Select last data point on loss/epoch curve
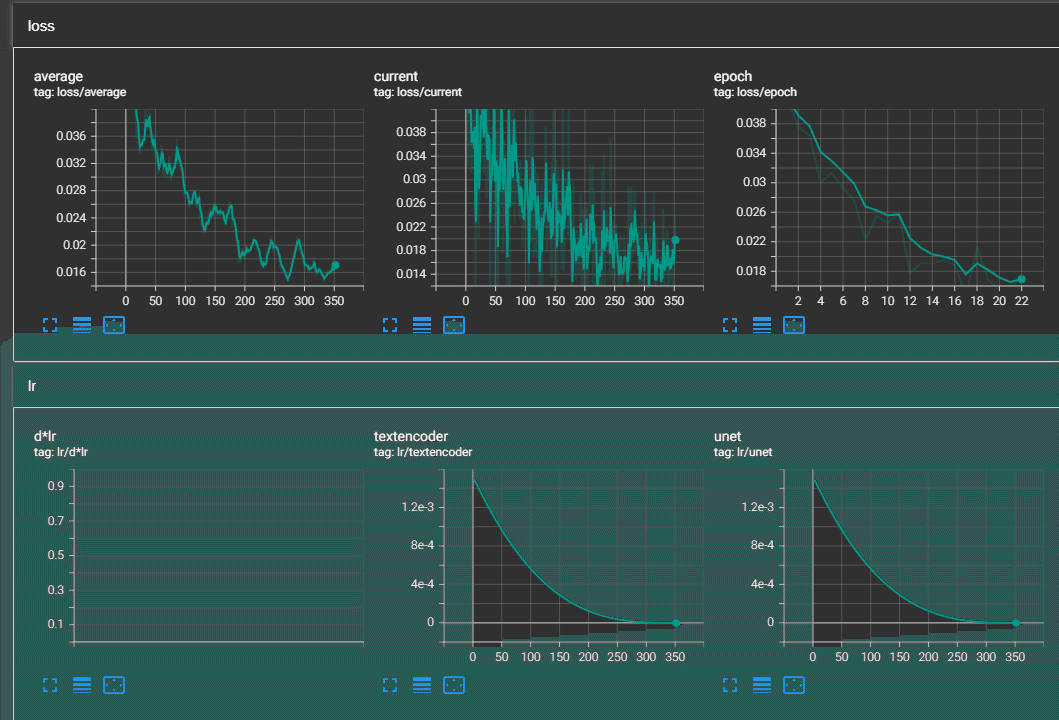 pos(1021,279)
